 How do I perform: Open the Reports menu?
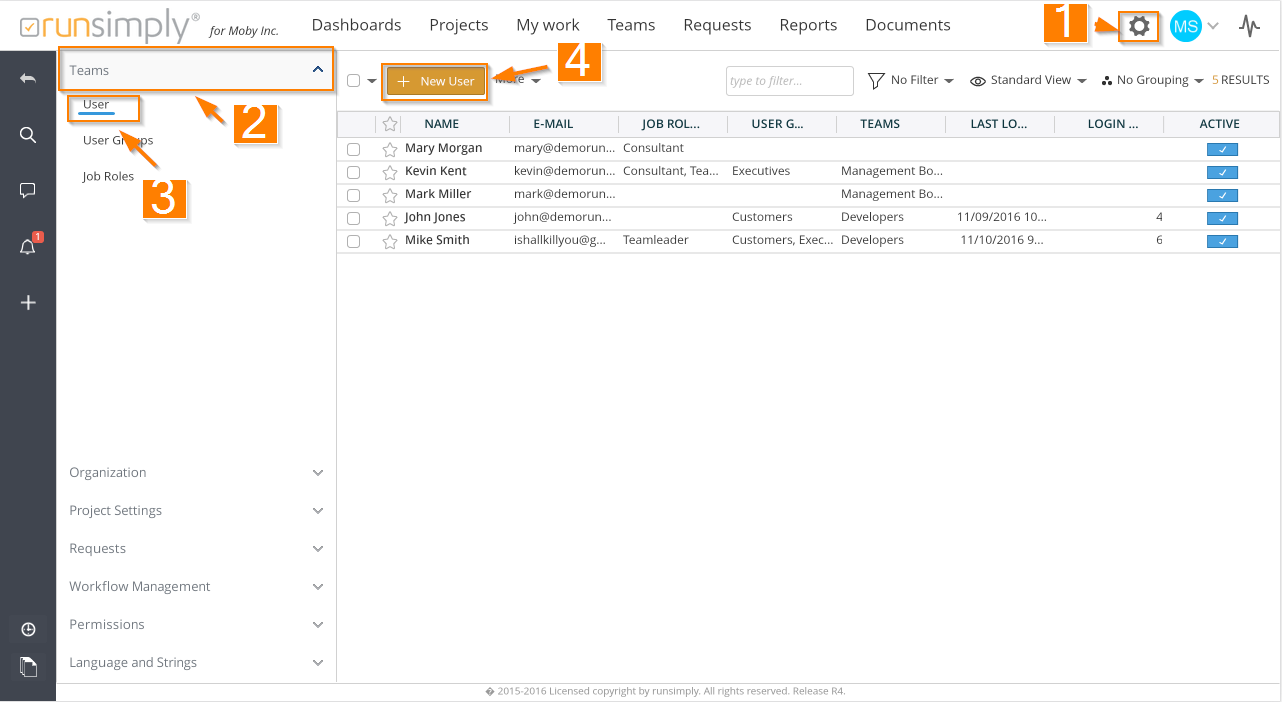(x=808, y=25)
